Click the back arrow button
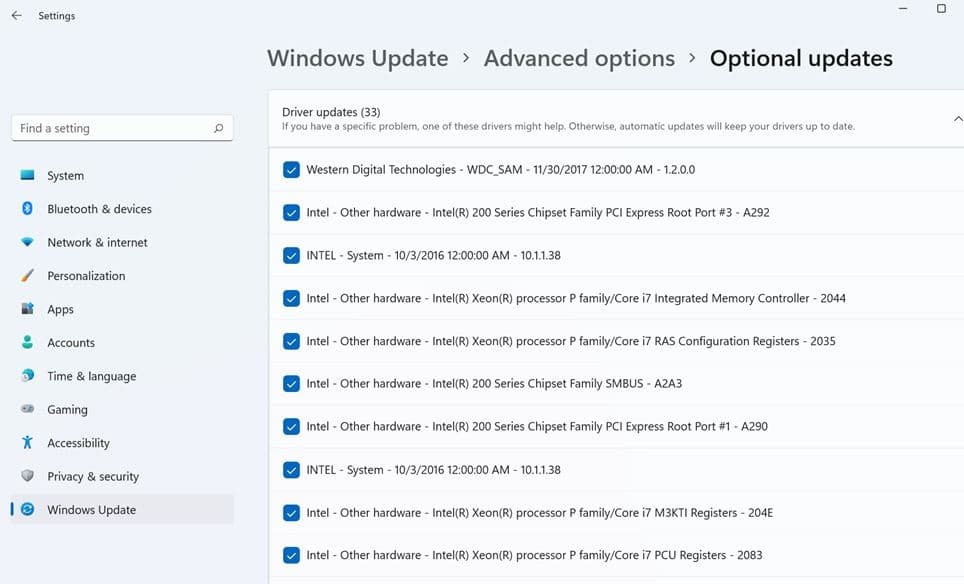The height and width of the screenshot is (584, 964). (x=16, y=16)
